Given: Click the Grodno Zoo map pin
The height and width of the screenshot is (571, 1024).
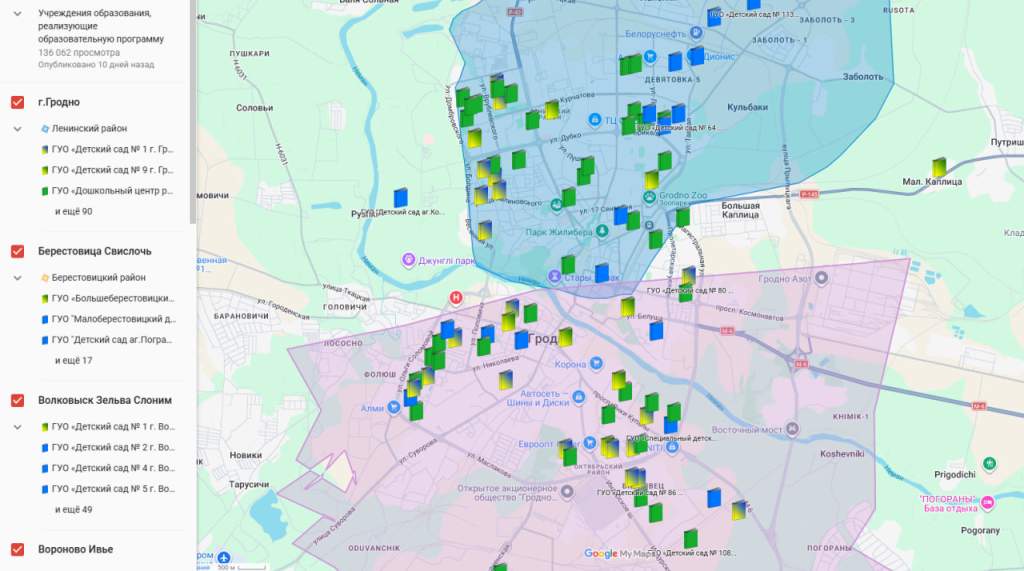Looking at the screenshot, I should 651,197.
